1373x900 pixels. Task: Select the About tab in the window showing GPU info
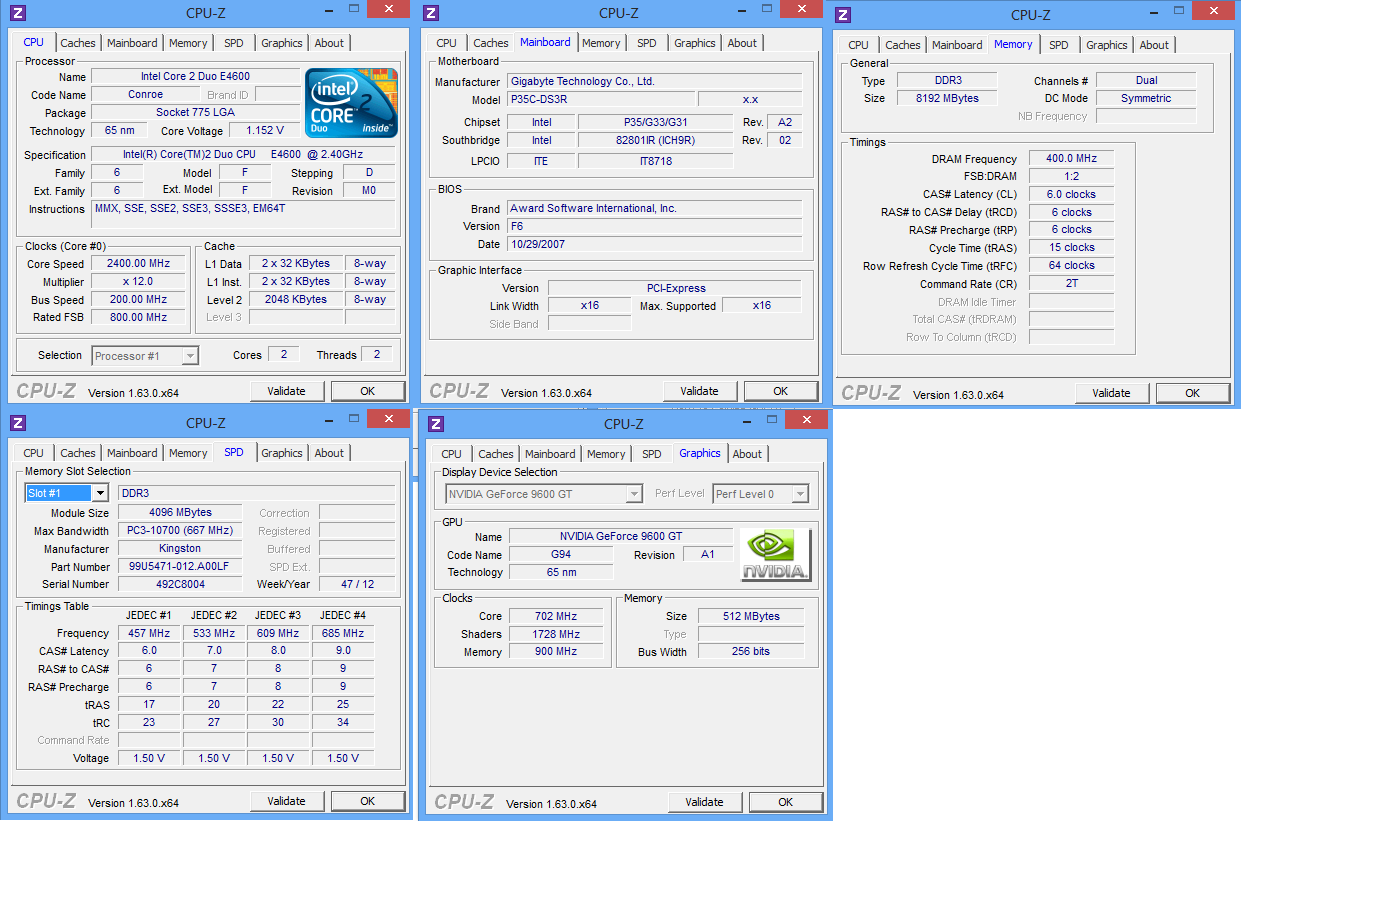click(747, 454)
